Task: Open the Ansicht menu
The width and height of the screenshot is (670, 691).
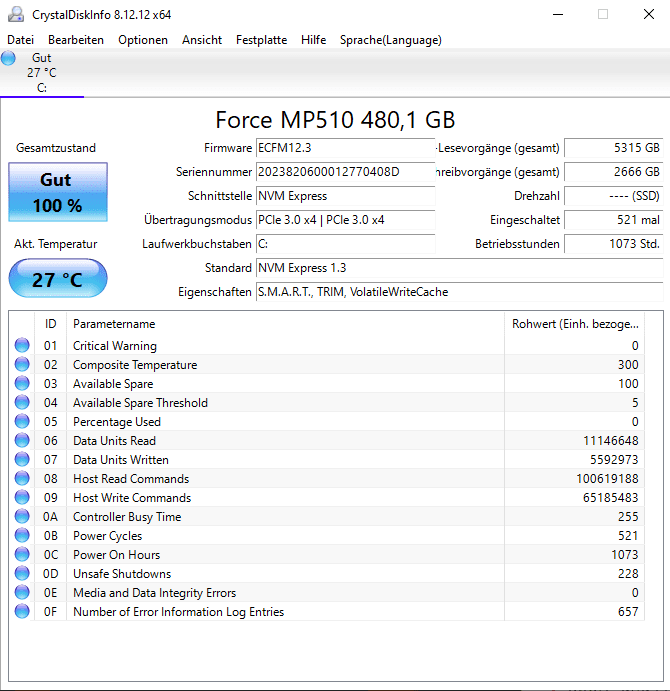Action: tap(202, 40)
